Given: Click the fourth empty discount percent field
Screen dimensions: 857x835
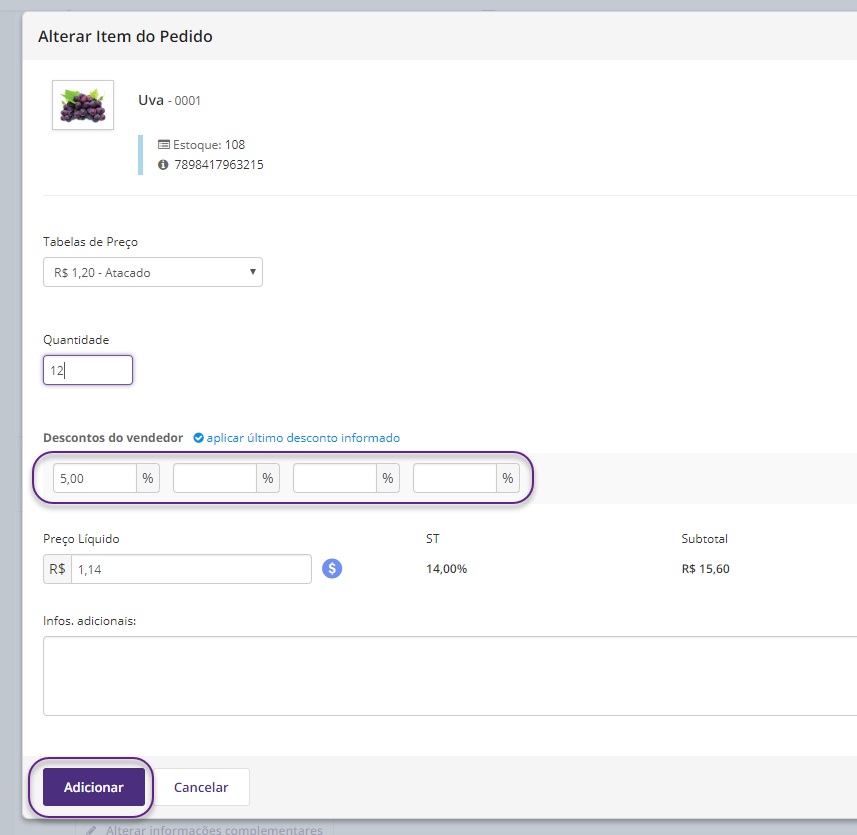Looking at the screenshot, I should pyautogui.click(x=455, y=478).
